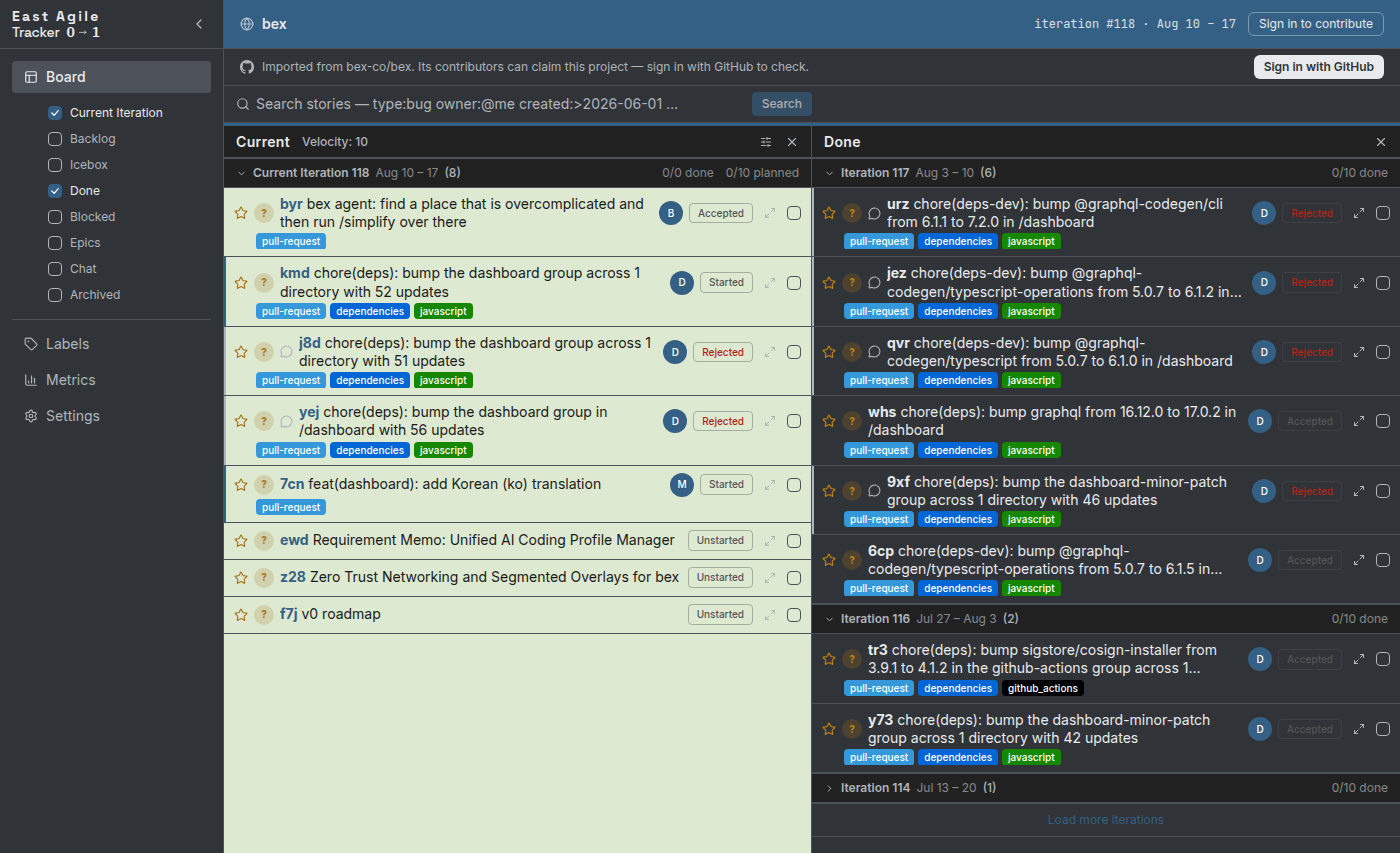
Task: Open the comments on 9xf story
Action: [875, 491]
